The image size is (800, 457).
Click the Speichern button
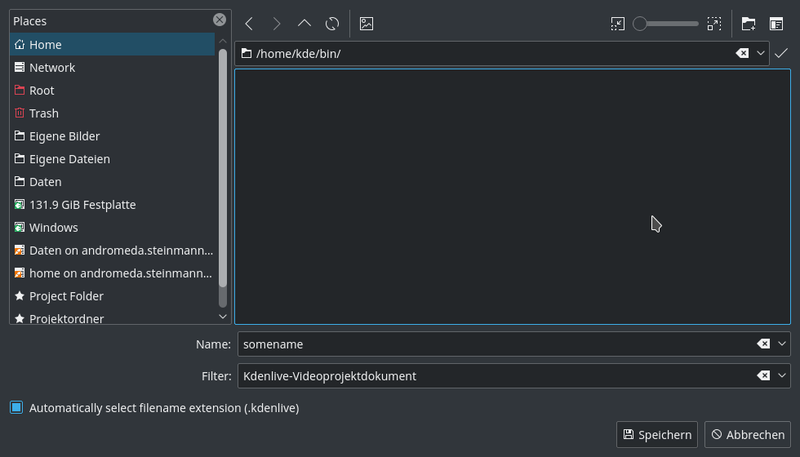point(657,435)
